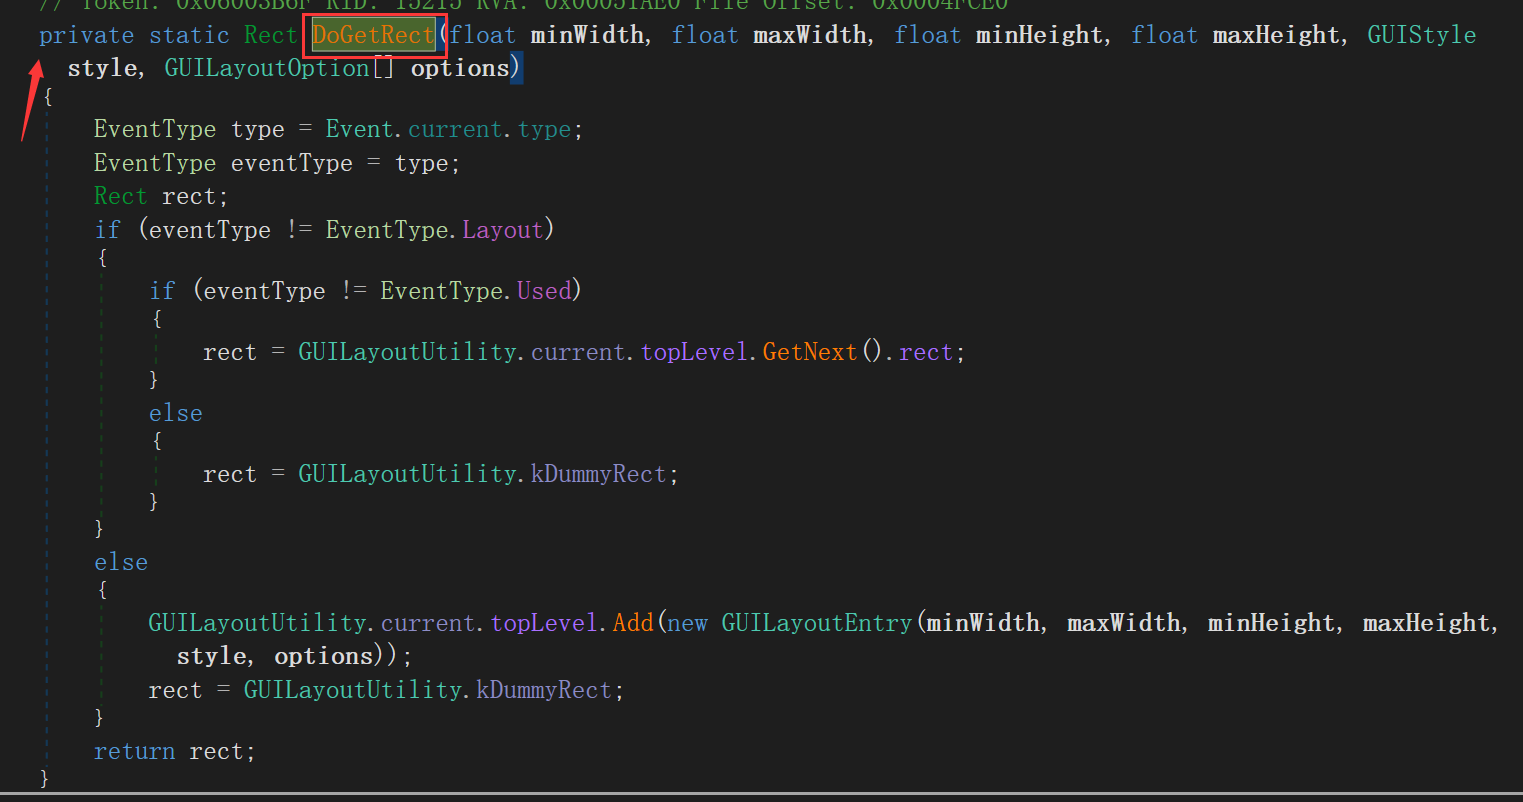
Task: Click the teal type property after Event.current
Action: point(545,130)
